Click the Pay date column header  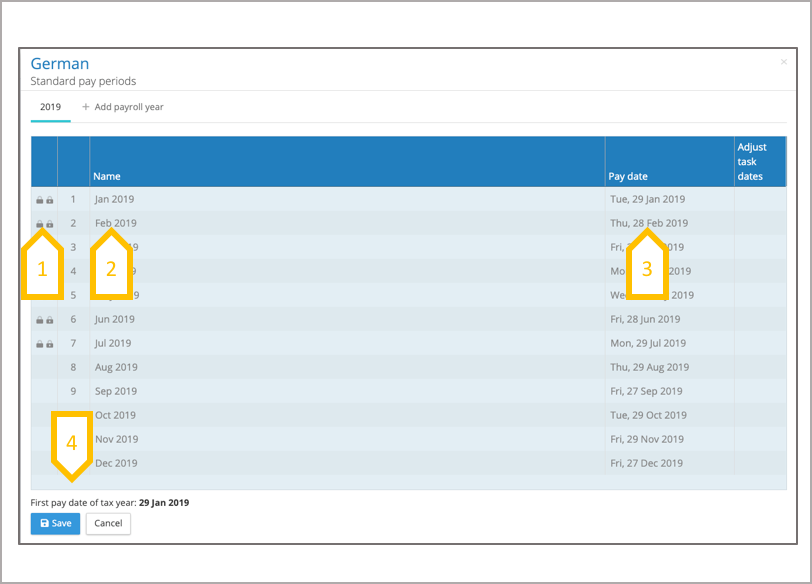coord(628,177)
